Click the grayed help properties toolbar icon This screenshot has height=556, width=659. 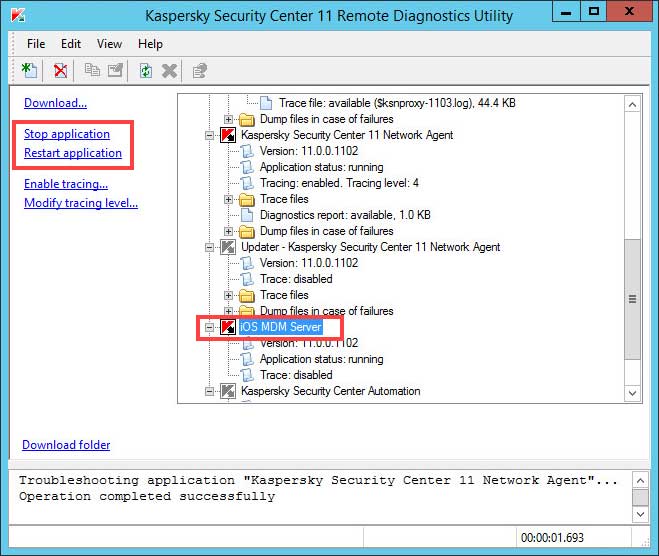tap(200, 70)
